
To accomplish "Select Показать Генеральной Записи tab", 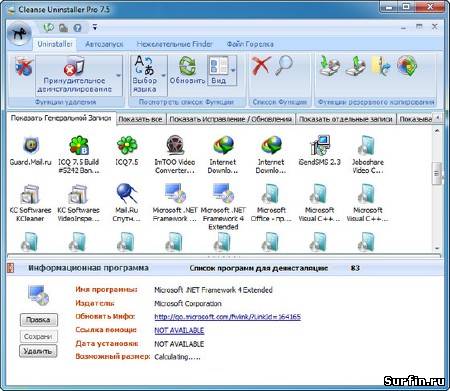I will pyautogui.click(x=61, y=118).
